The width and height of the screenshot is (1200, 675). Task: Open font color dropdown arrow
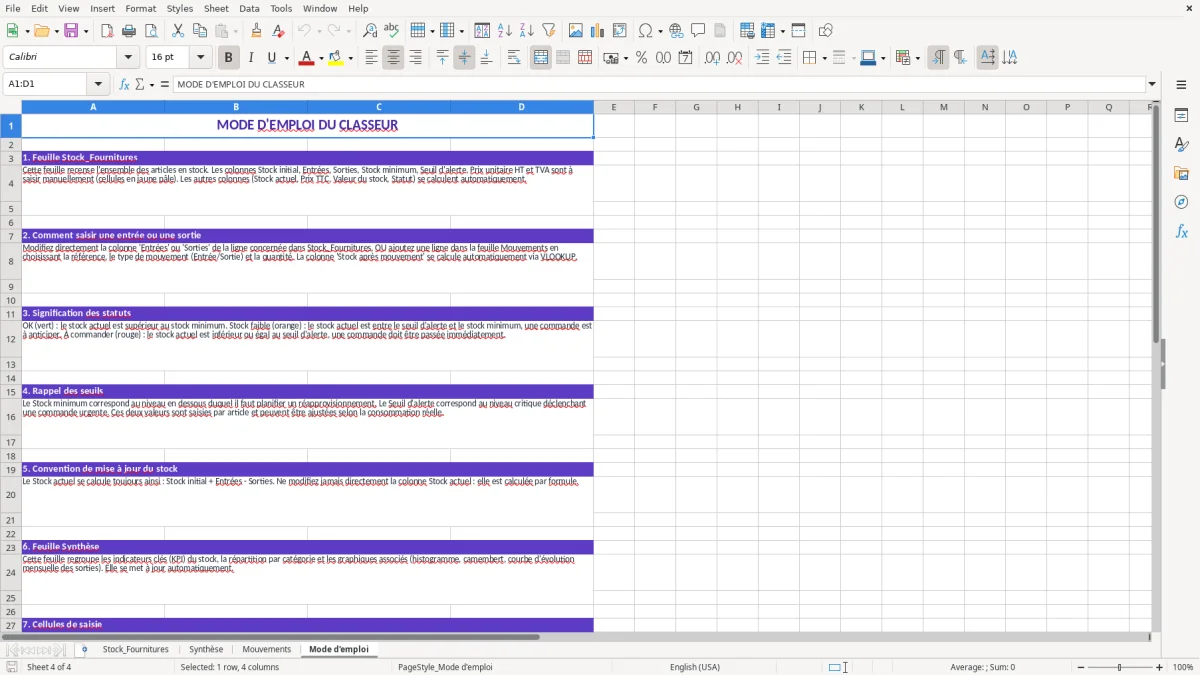pos(321,58)
